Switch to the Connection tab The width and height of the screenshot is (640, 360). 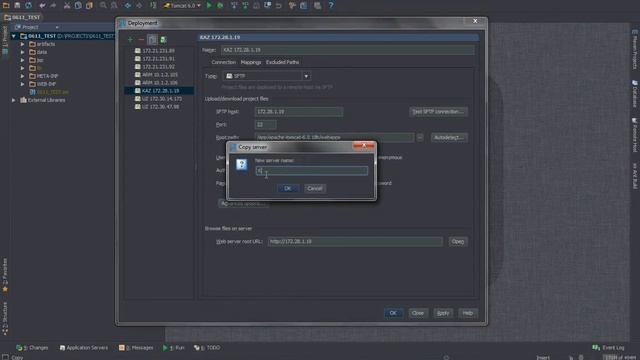coord(223,62)
